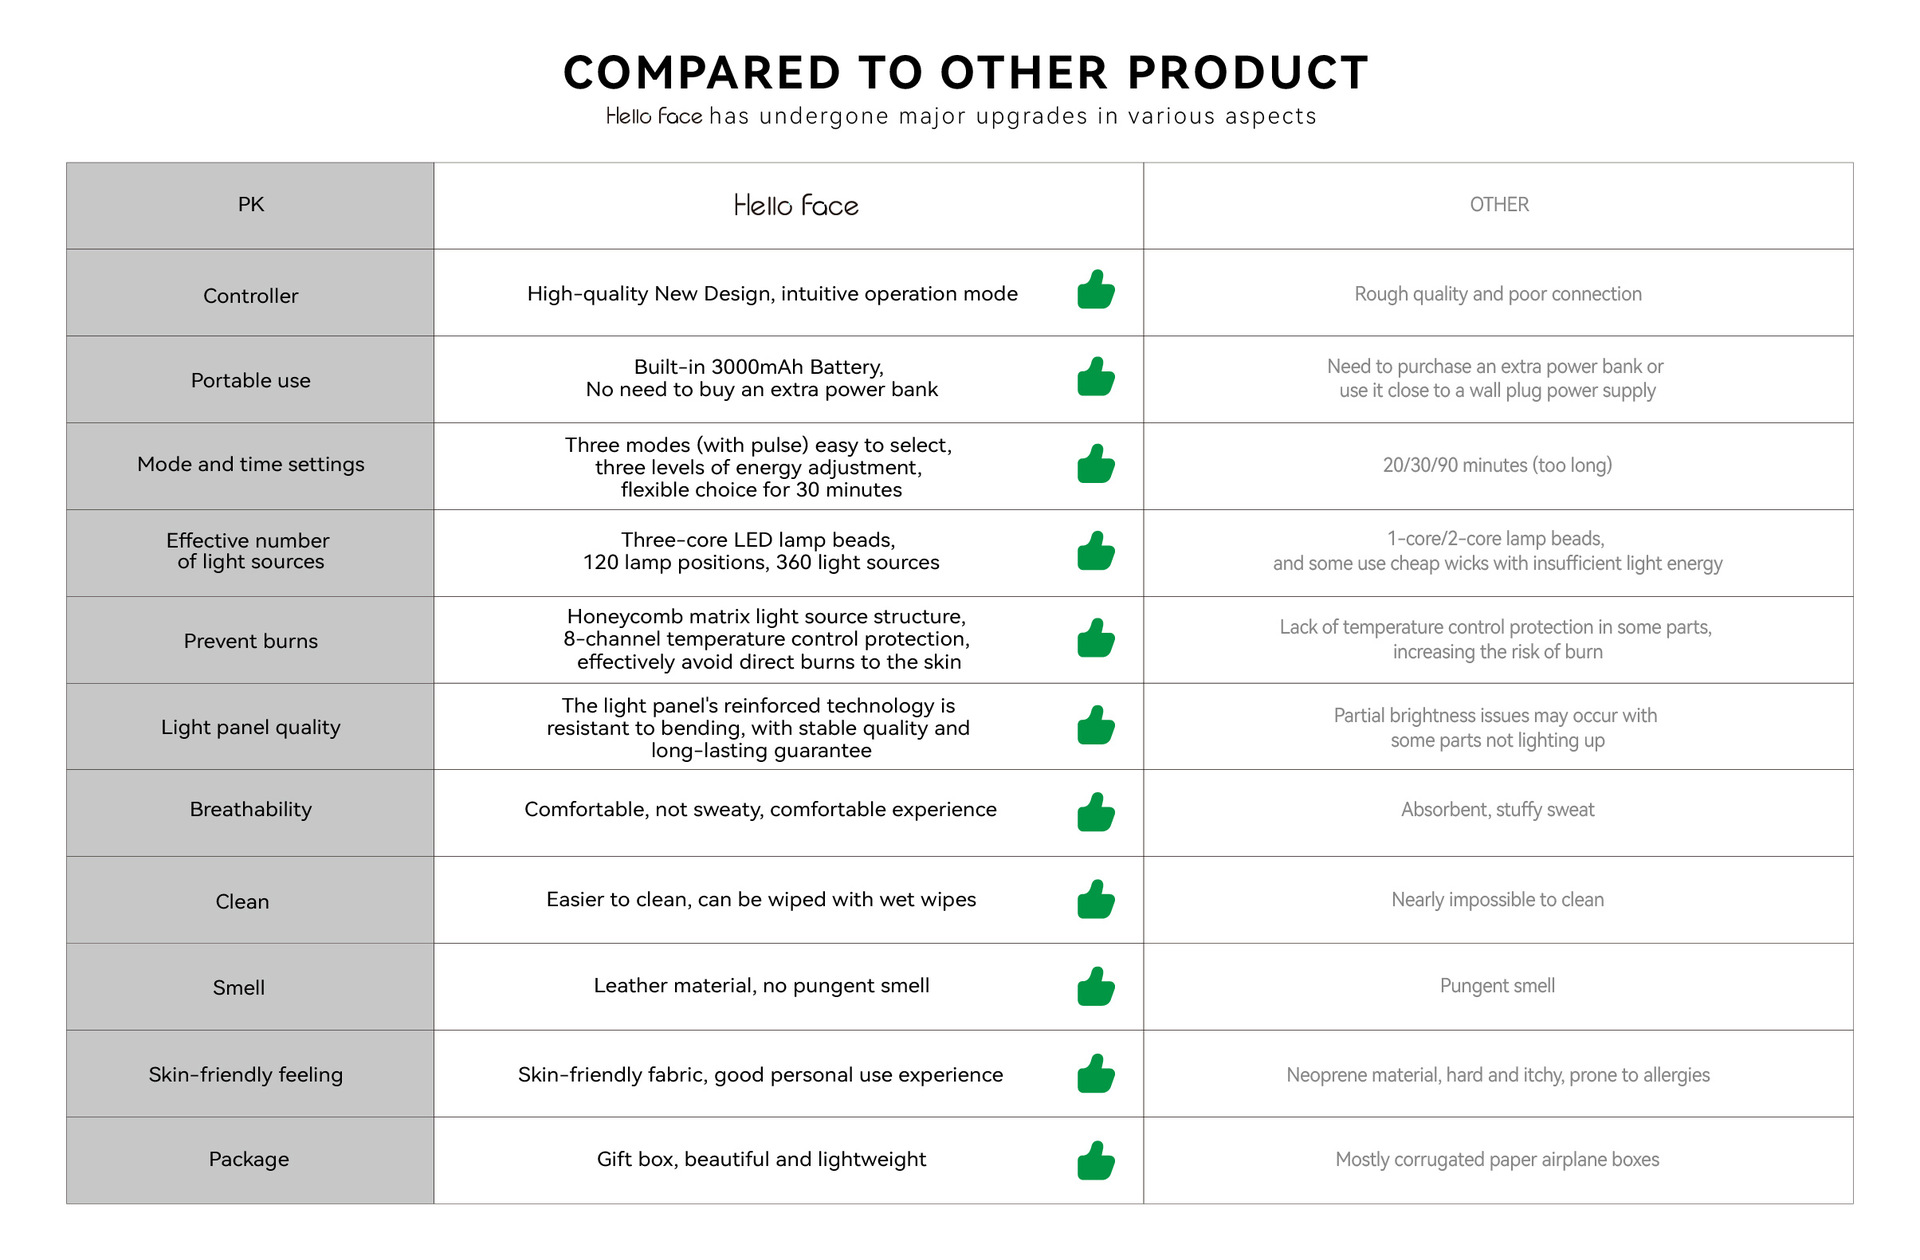Screen dimensions: 1920x1260
Task: Click the thumbs-up icon in Package row
Action: coord(1096,1161)
